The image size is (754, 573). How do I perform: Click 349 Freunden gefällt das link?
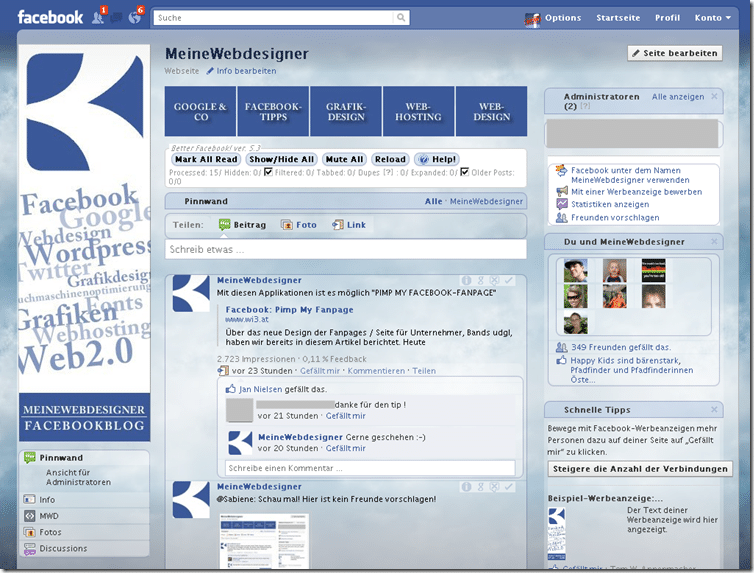coord(621,347)
